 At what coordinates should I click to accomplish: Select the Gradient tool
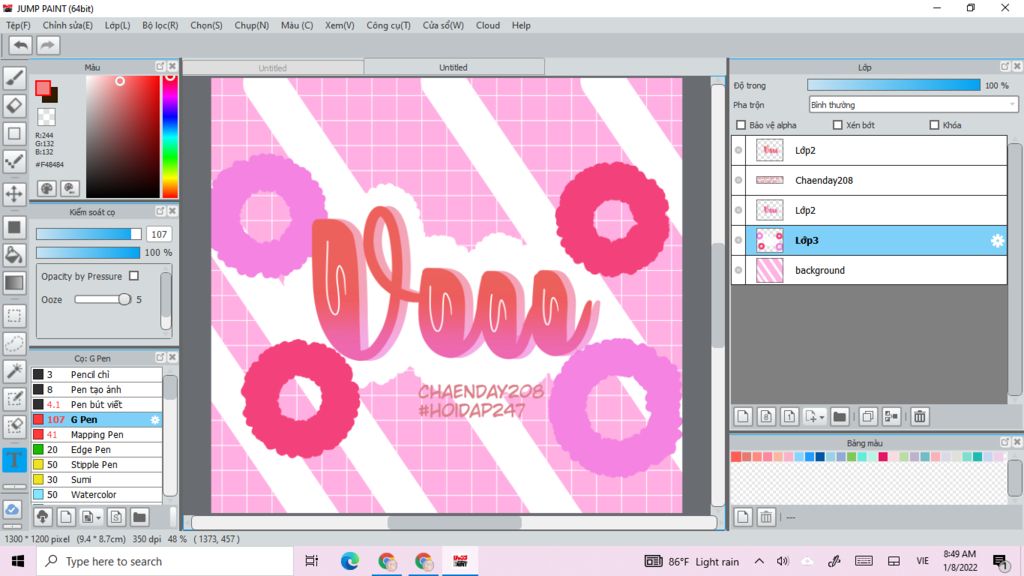14,283
